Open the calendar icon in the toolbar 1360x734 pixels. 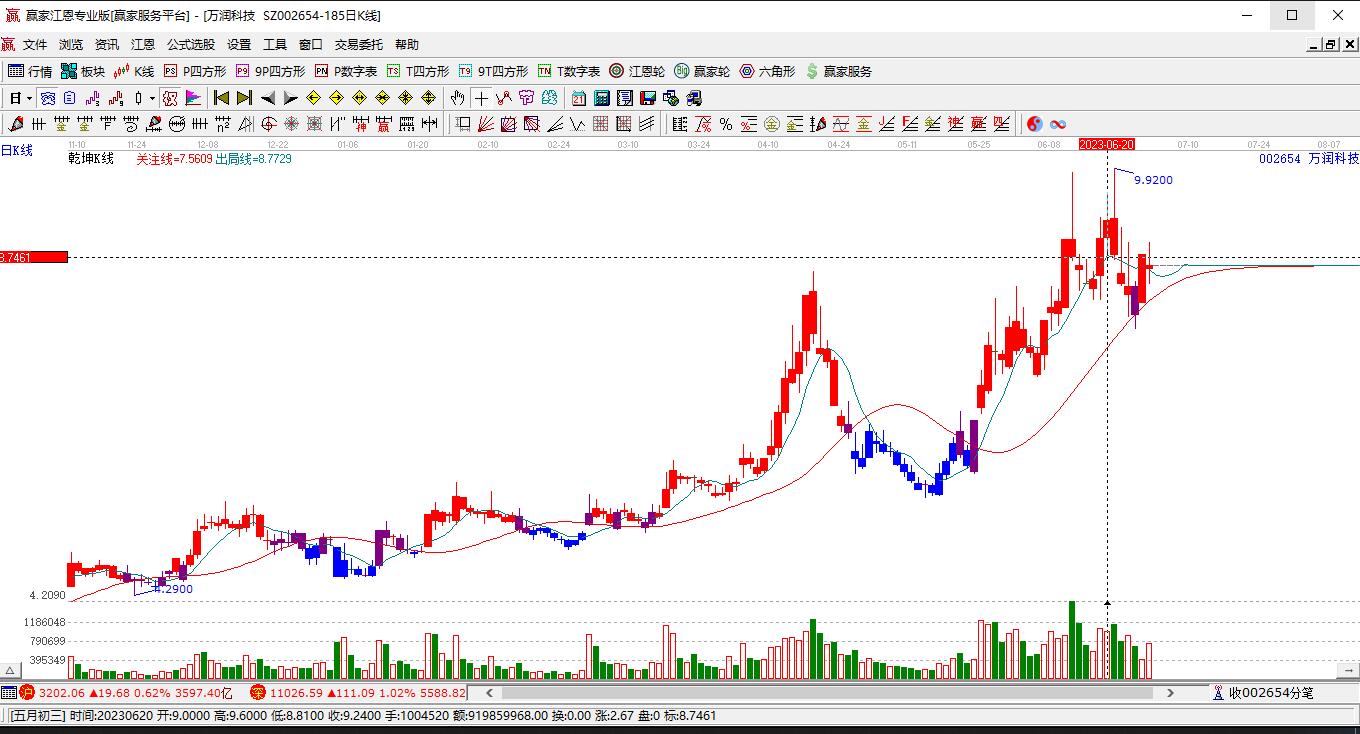[579, 97]
